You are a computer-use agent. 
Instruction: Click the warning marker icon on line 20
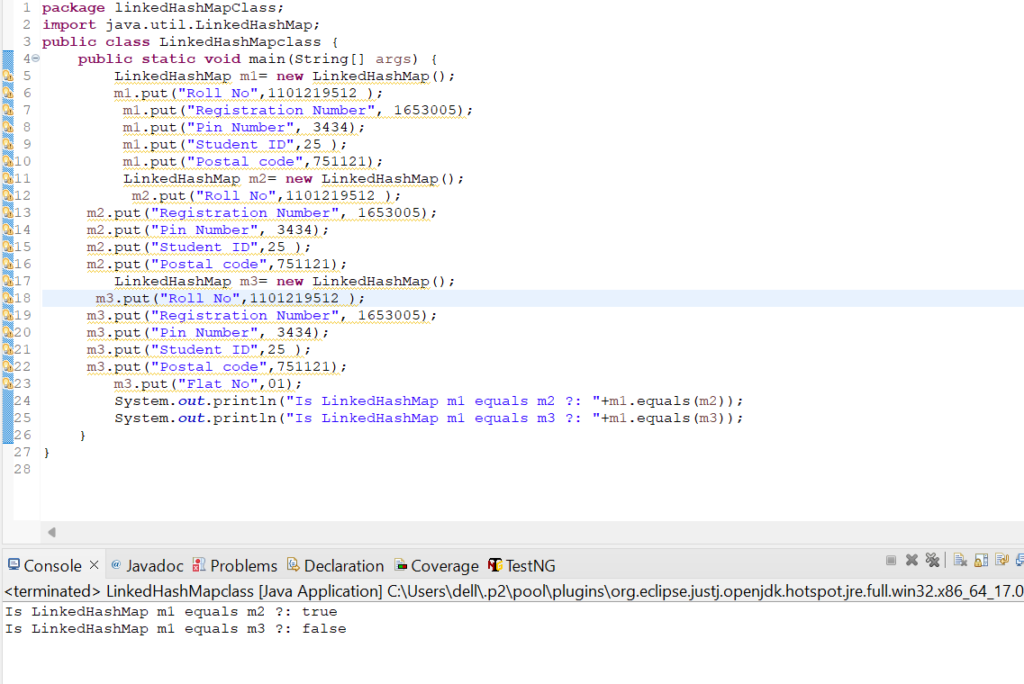[8, 332]
